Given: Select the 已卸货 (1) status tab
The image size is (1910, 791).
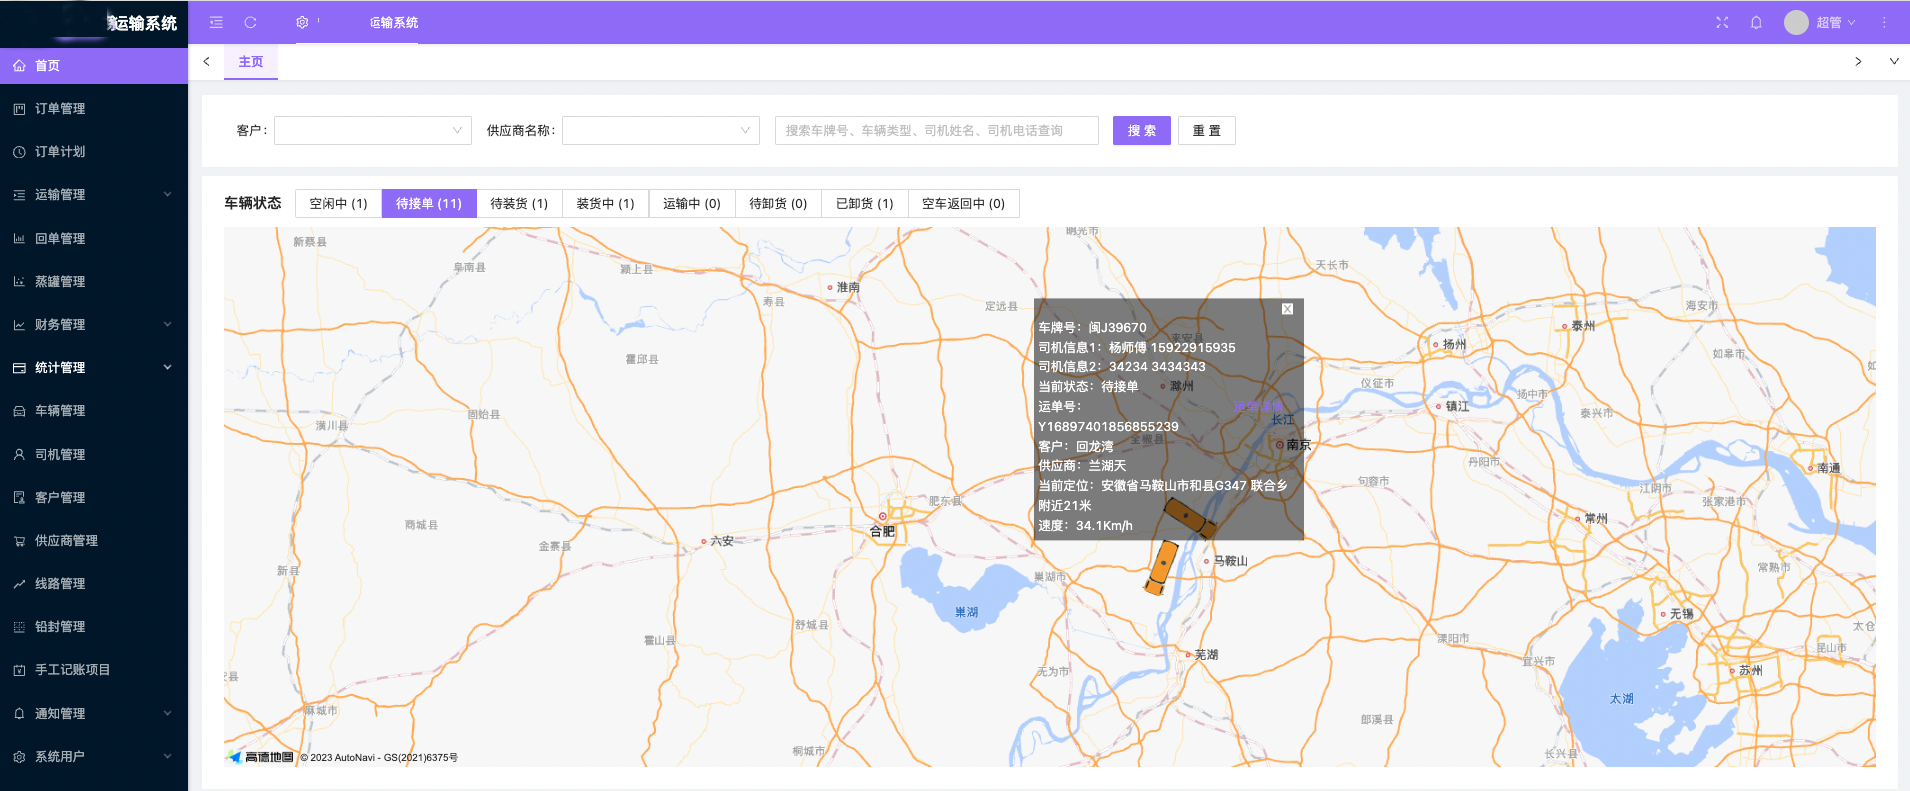Looking at the screenshot, I should (x=865, y=203).
